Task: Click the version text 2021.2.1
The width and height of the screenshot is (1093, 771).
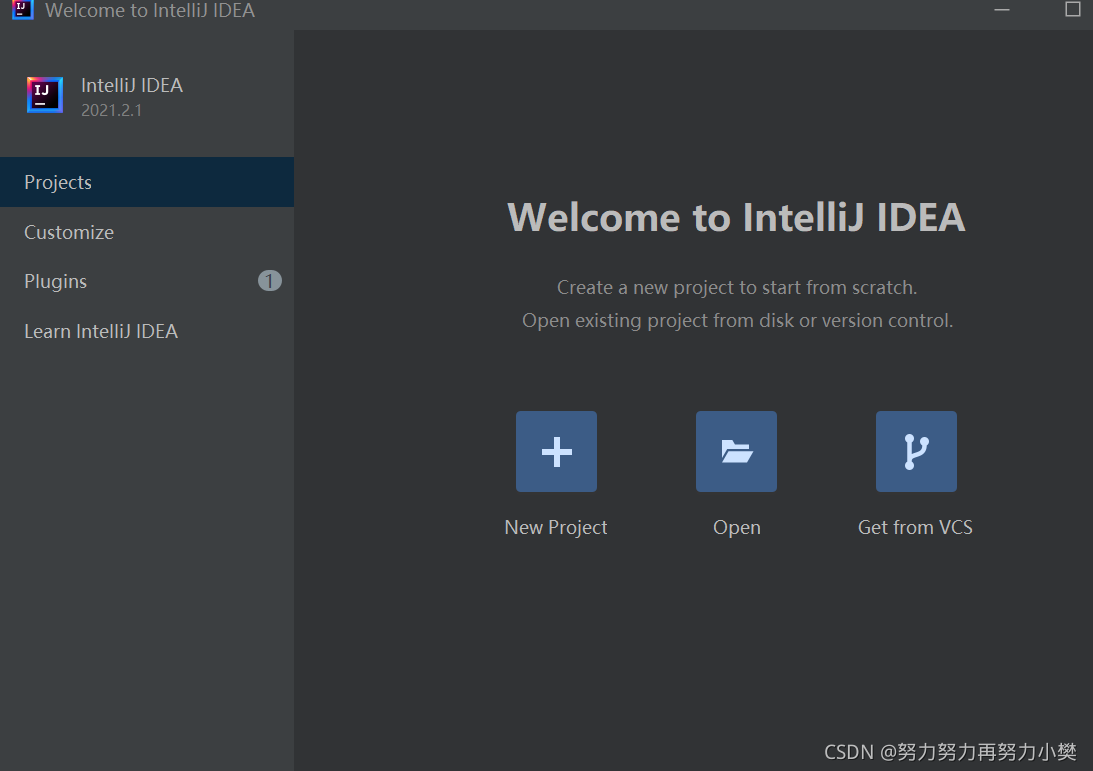Action: click(112, 110)
